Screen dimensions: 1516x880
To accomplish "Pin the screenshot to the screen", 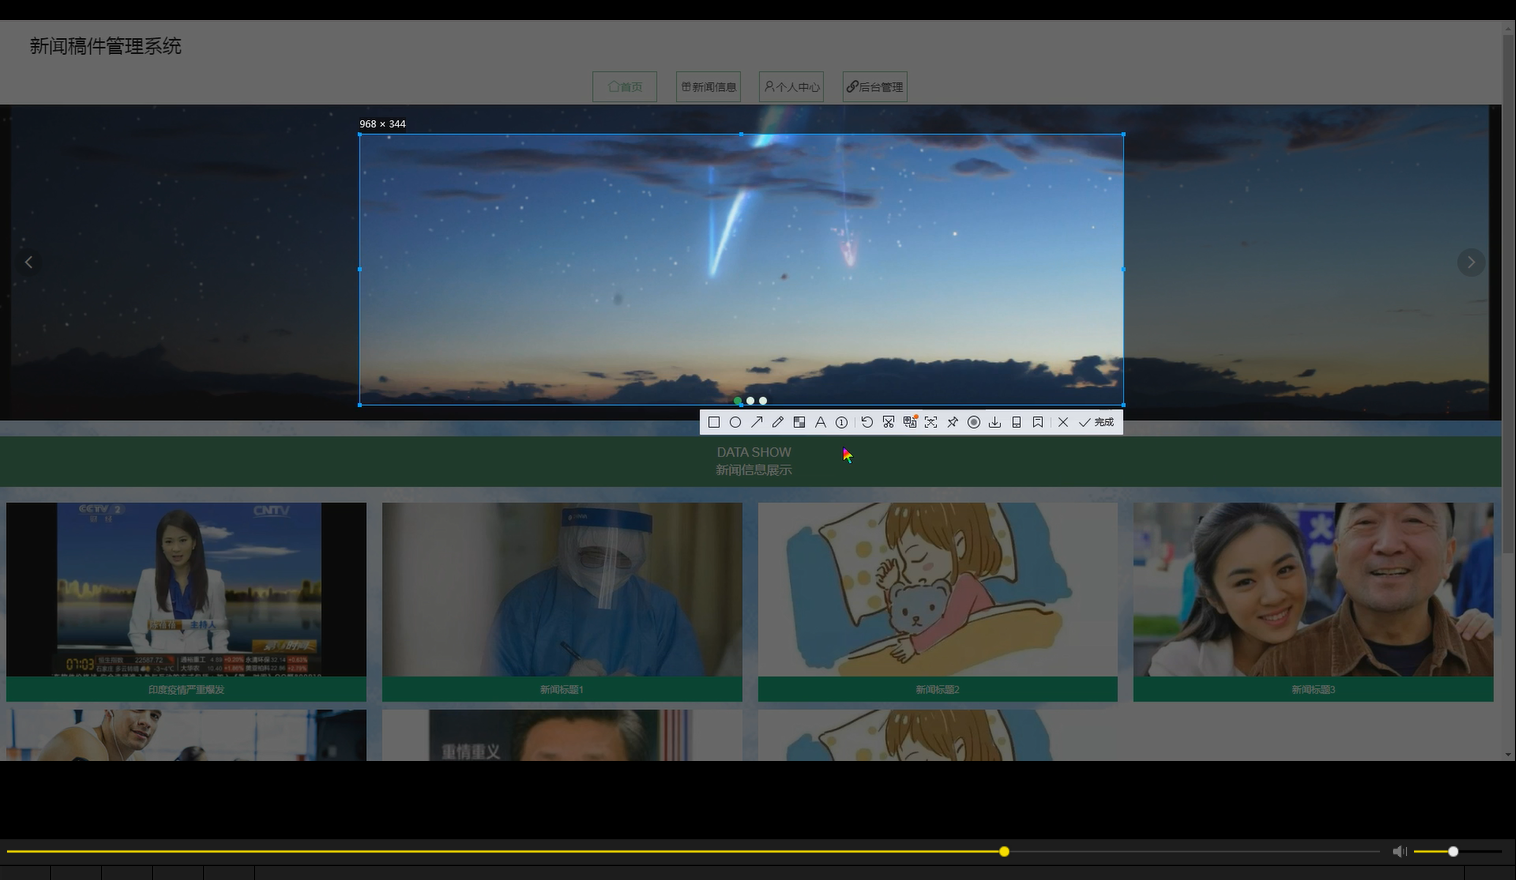I will point(952,422).
